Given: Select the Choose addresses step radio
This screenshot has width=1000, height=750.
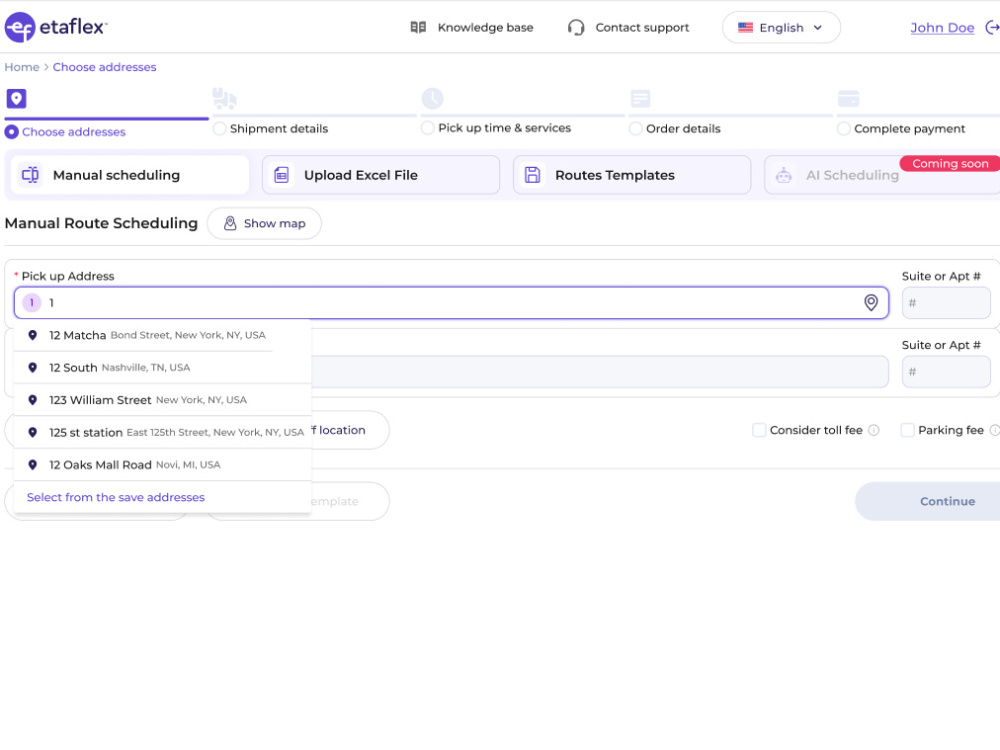Looking at the screenshot, I should (11, 132).
